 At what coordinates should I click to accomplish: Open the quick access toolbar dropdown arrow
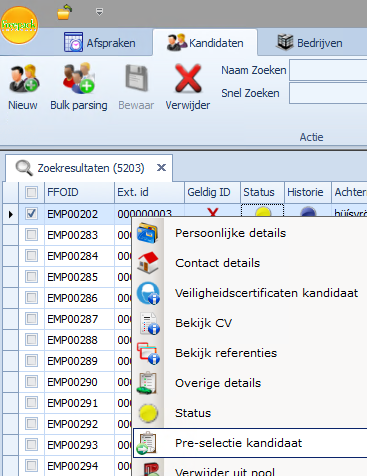[x=99, y=12]
